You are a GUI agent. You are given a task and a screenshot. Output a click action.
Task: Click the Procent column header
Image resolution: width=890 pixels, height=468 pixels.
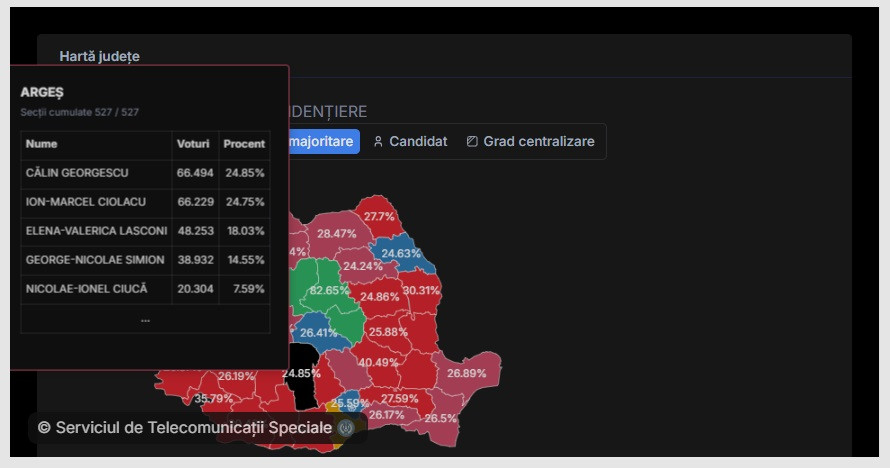click(244, 144)
